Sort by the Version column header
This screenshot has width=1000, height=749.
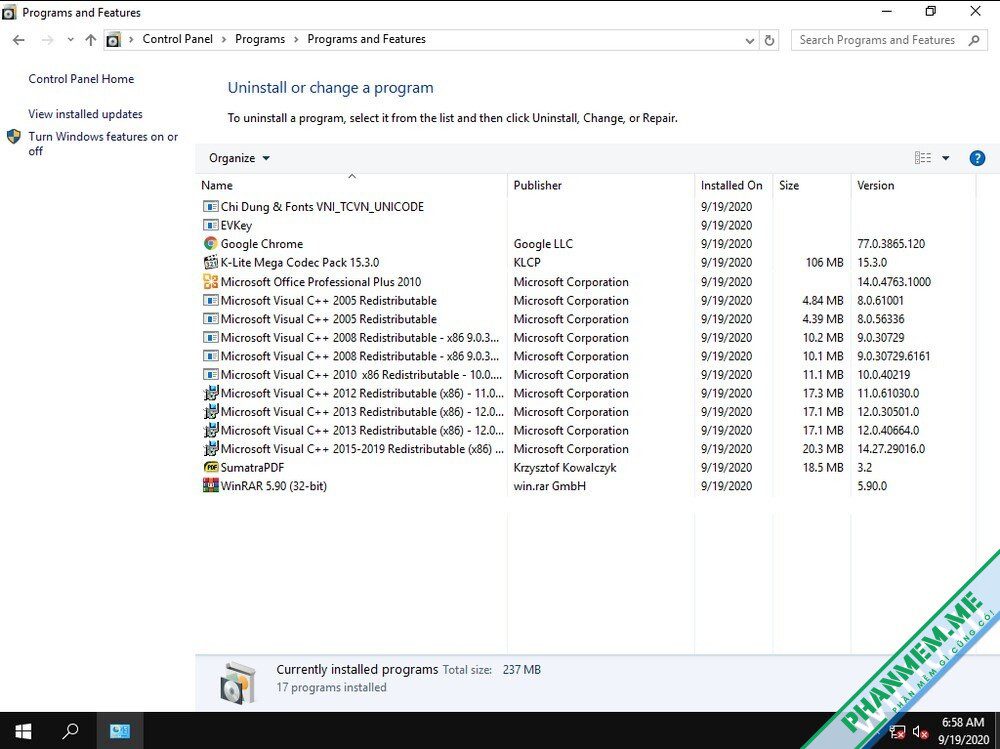click(x=913, y=185)
